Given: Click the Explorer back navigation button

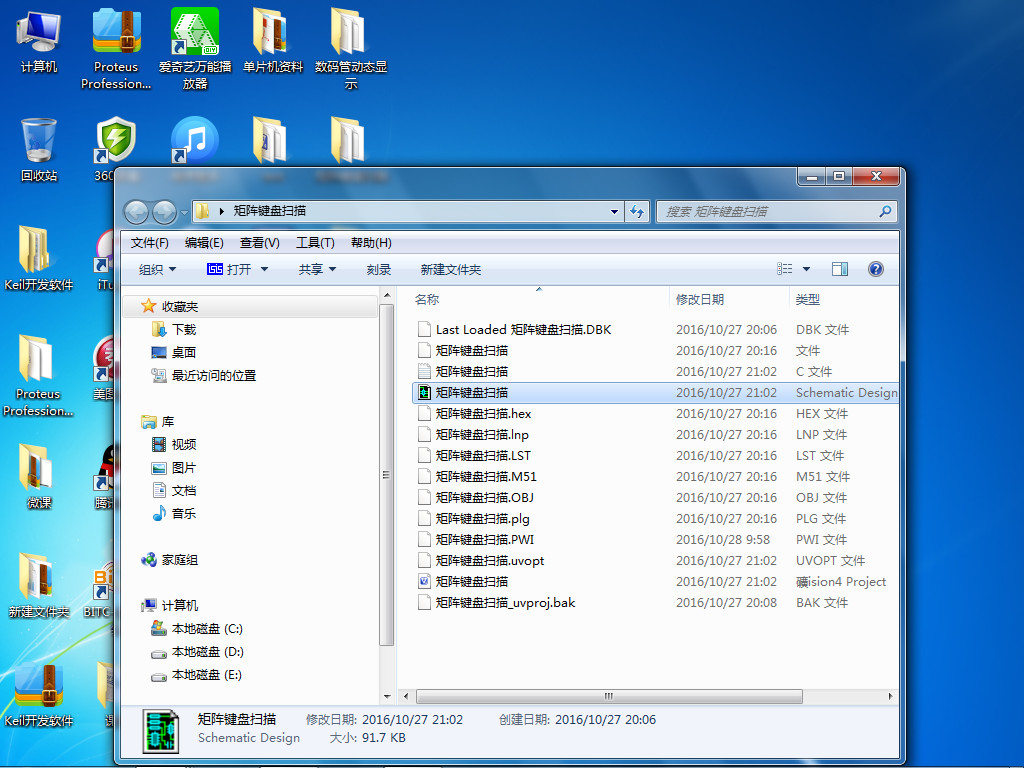Looking at the screenshot, I should (136, 212).
